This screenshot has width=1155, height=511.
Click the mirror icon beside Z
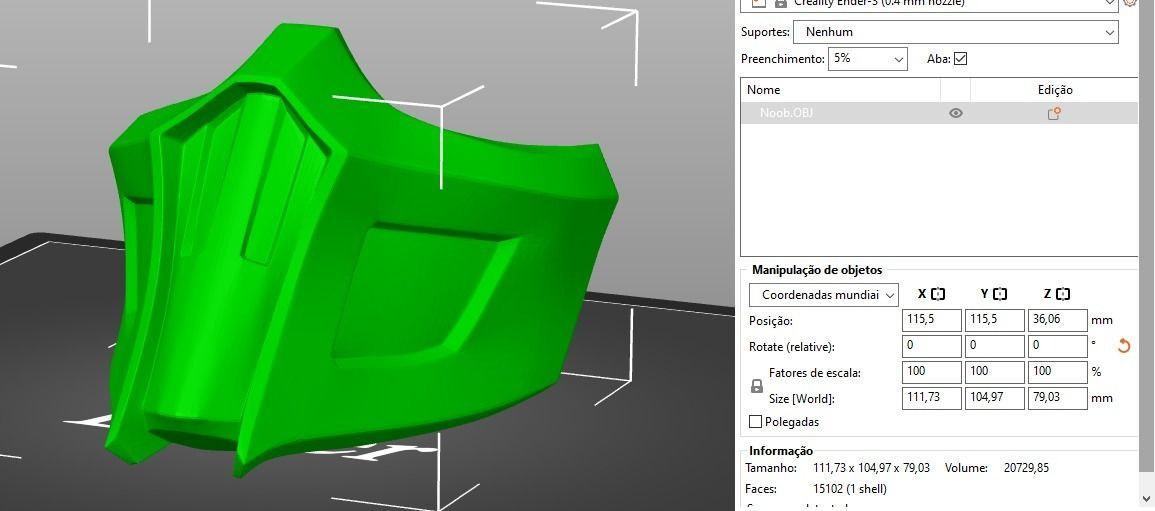(1062, 294)
